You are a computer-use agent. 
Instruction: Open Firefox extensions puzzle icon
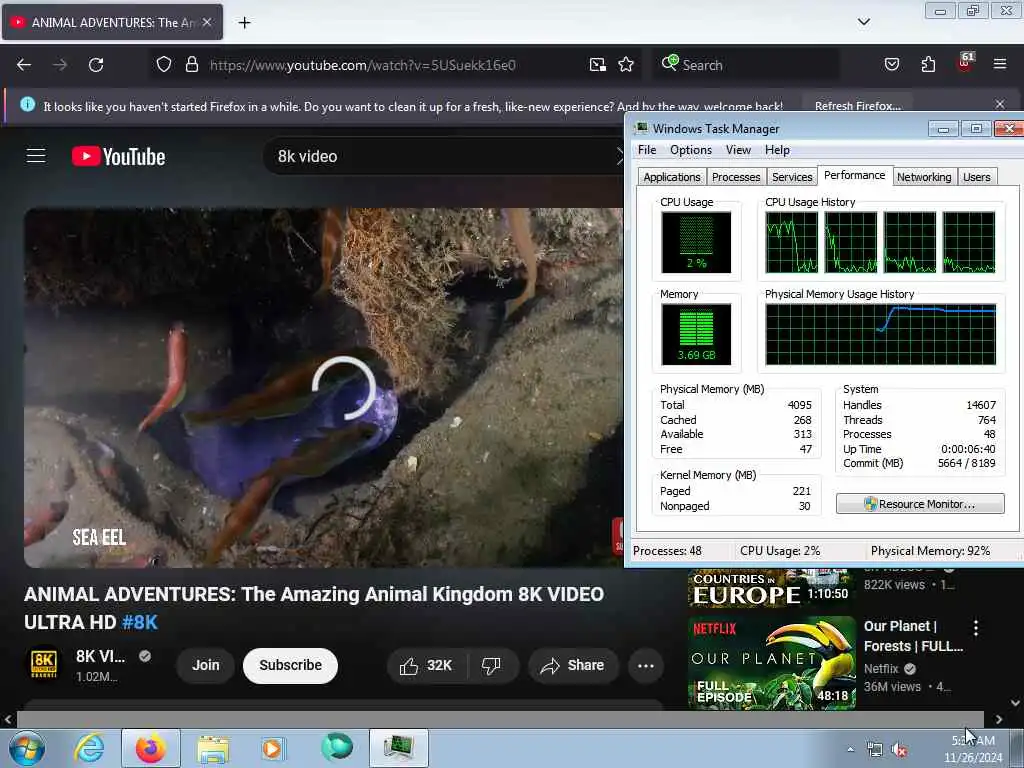point(928,65)
